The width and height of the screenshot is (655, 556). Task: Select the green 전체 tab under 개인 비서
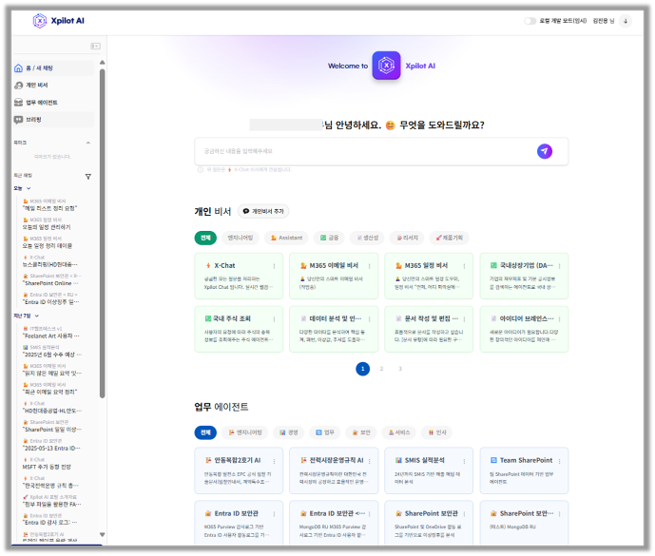pyautogui.click(x=206, y=238)
